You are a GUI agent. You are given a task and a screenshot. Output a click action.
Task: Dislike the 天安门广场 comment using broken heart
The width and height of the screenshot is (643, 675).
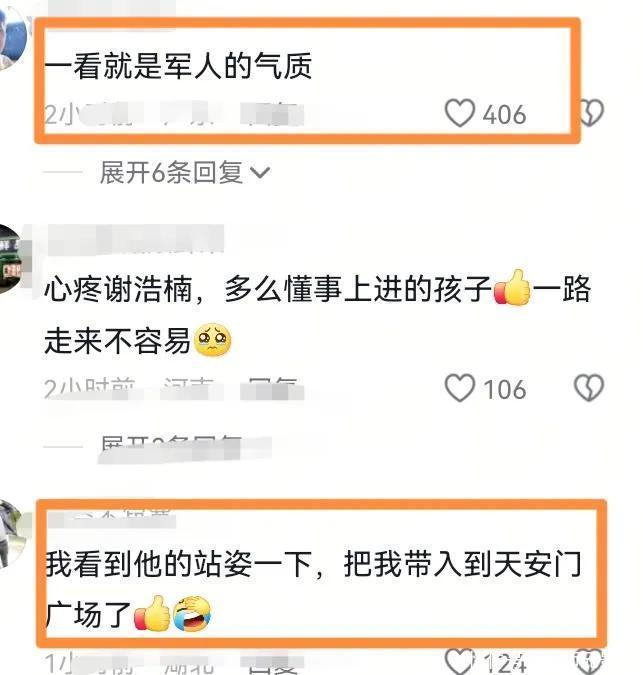(589, 662)
